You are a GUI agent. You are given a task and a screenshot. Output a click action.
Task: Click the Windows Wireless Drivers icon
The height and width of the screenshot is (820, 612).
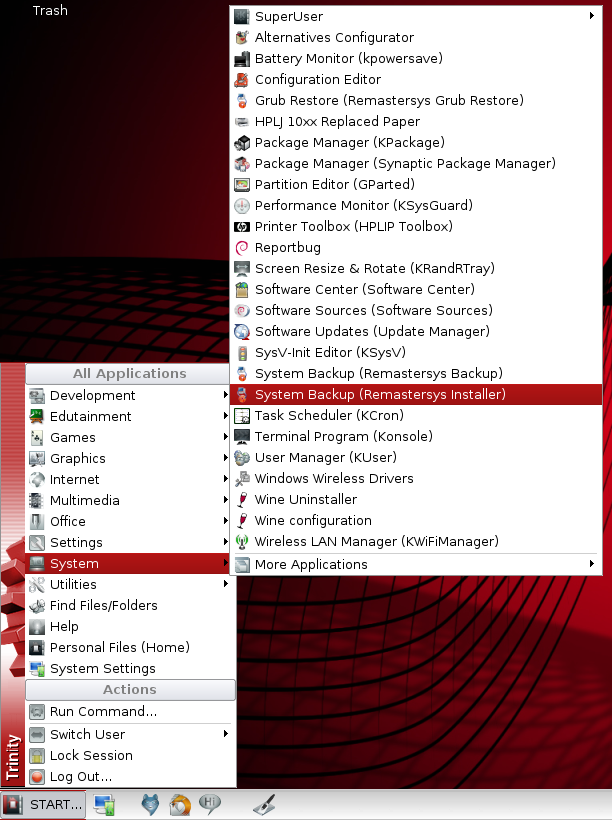click(x=242, y=479)
